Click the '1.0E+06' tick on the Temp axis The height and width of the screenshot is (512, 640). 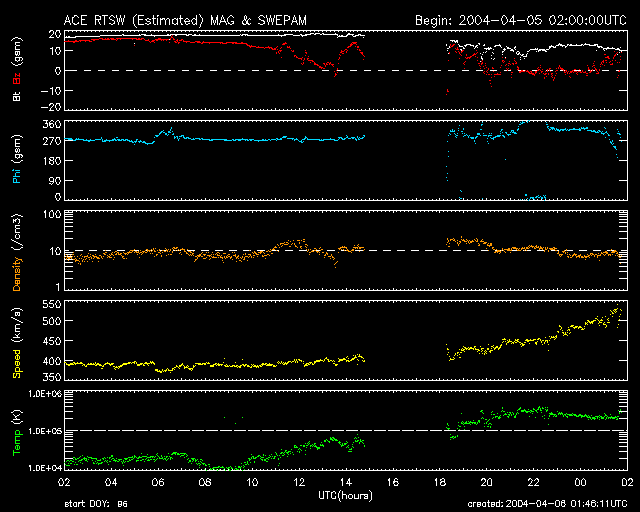pos(45,394)
